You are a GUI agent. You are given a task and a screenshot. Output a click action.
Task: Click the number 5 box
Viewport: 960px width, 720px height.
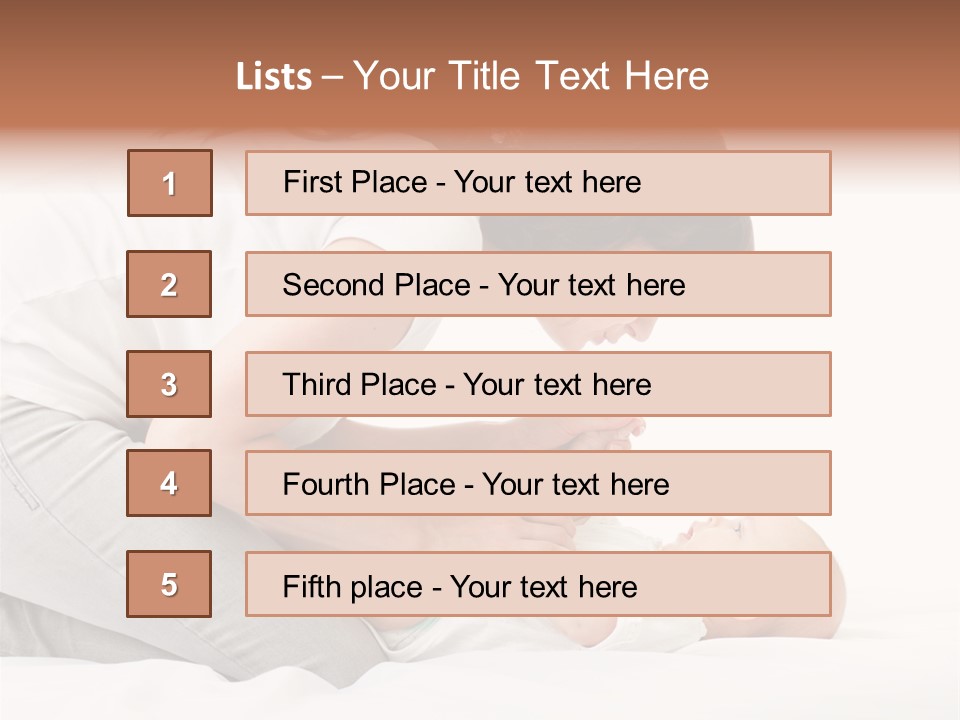pyautogui.click(x=169, y=584)
